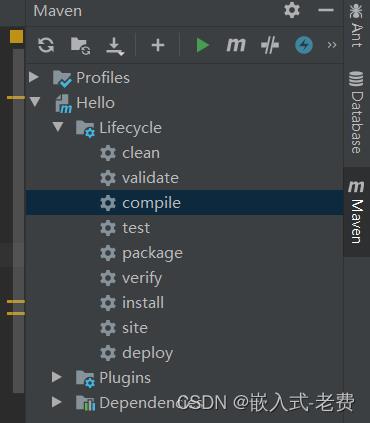Generate sources and update folders icon

(80, 45)
